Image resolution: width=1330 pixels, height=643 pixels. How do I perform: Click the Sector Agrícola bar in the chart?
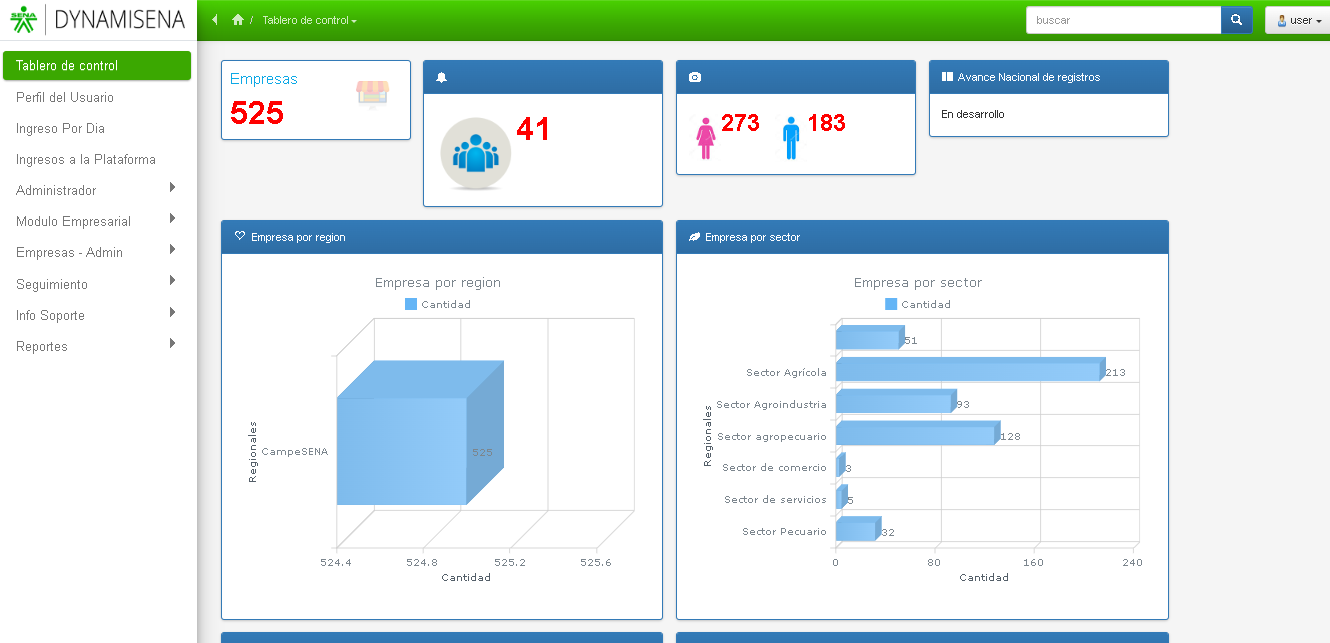point(967,371)
